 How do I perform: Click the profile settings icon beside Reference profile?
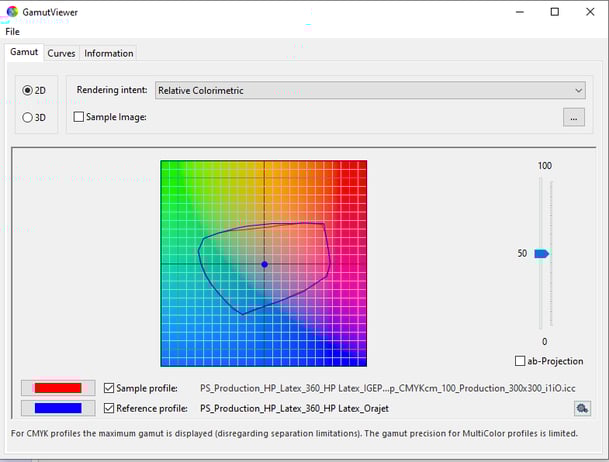pyautogui.click(x=581, y=408)
